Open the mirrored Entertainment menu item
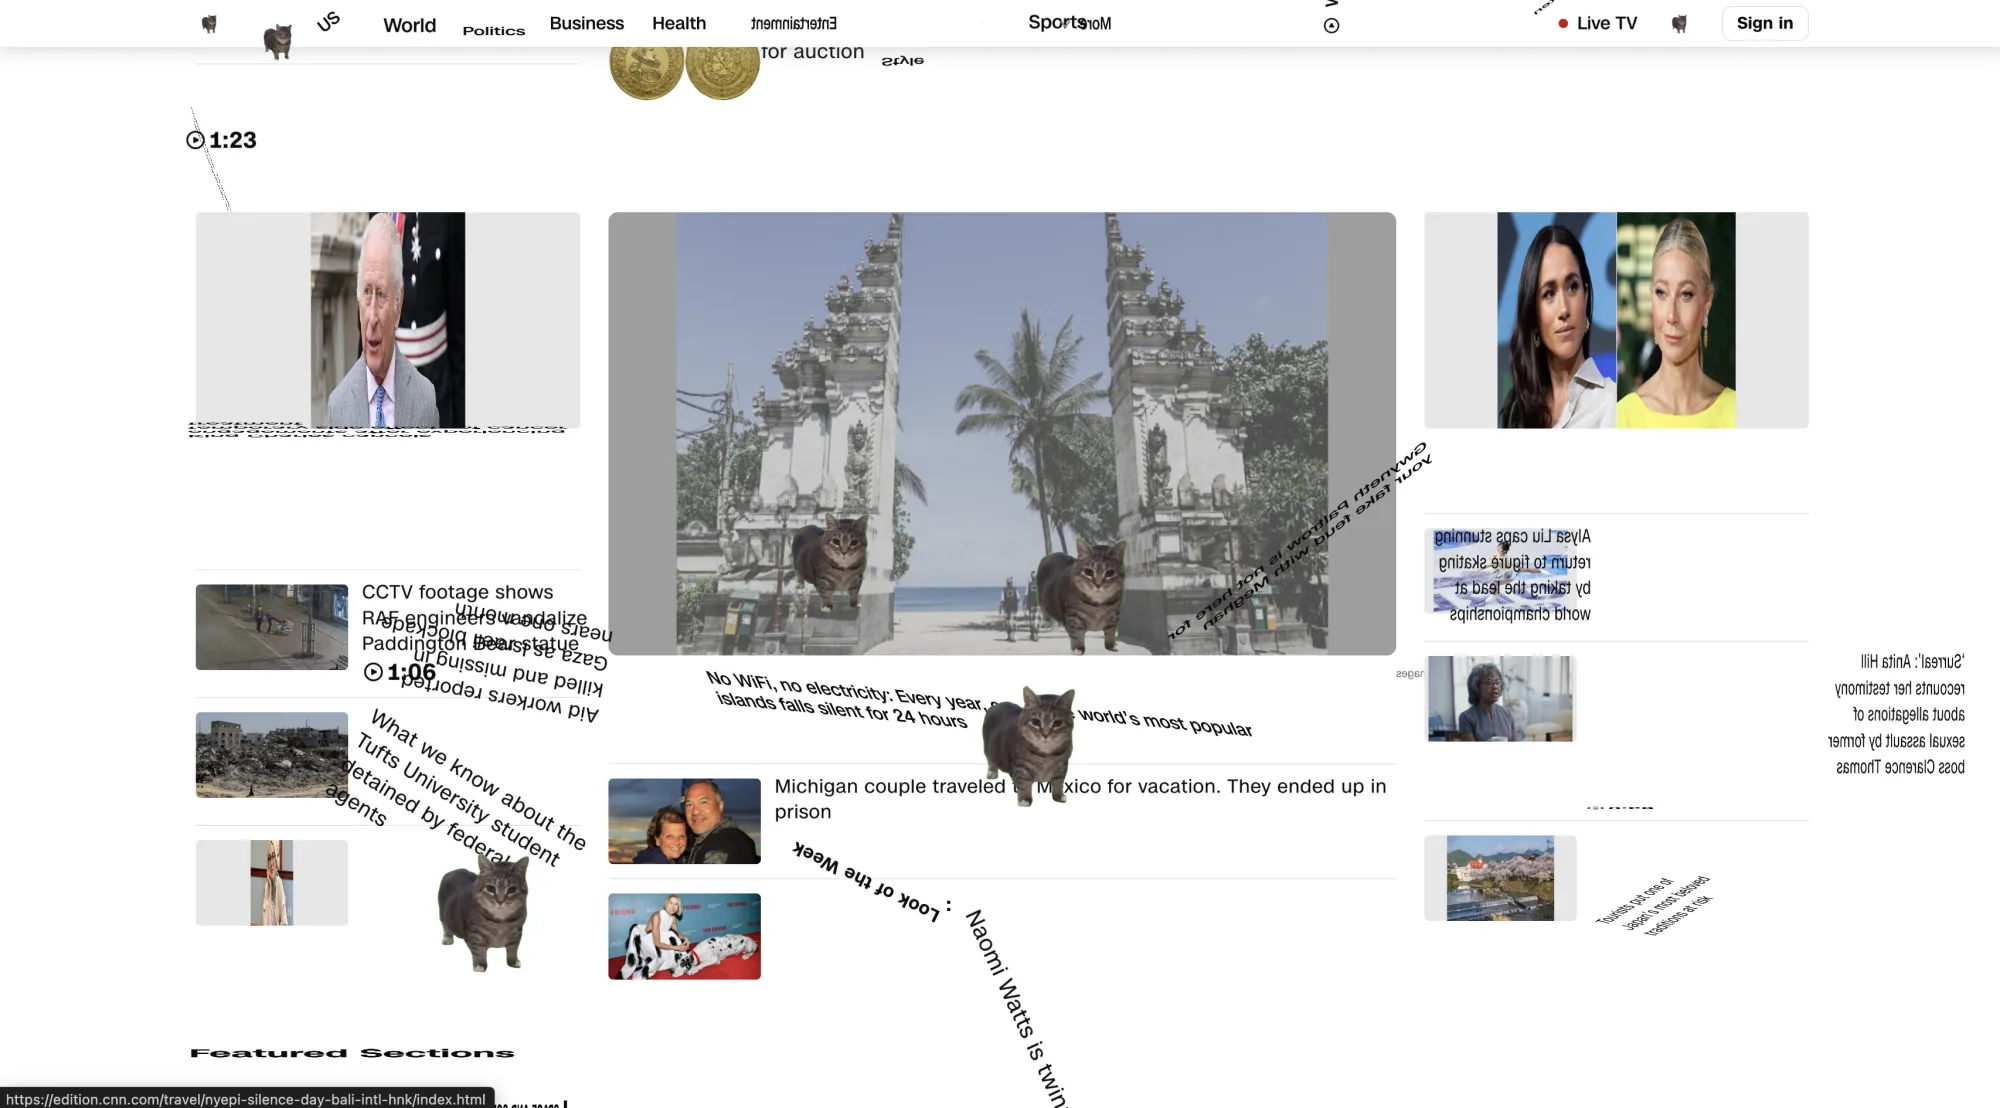The height and width of the screenshot is (1108, 2000). (x=794, y=23)
